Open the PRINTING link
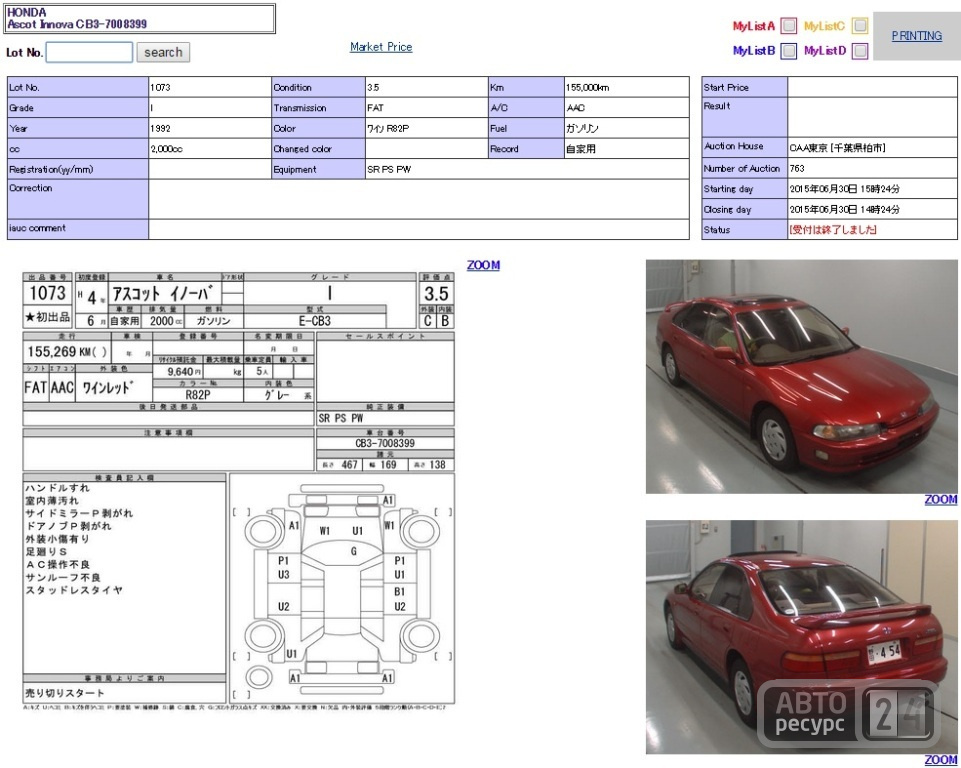The height and width of the screenshot is (768, 961). (916, 36)
